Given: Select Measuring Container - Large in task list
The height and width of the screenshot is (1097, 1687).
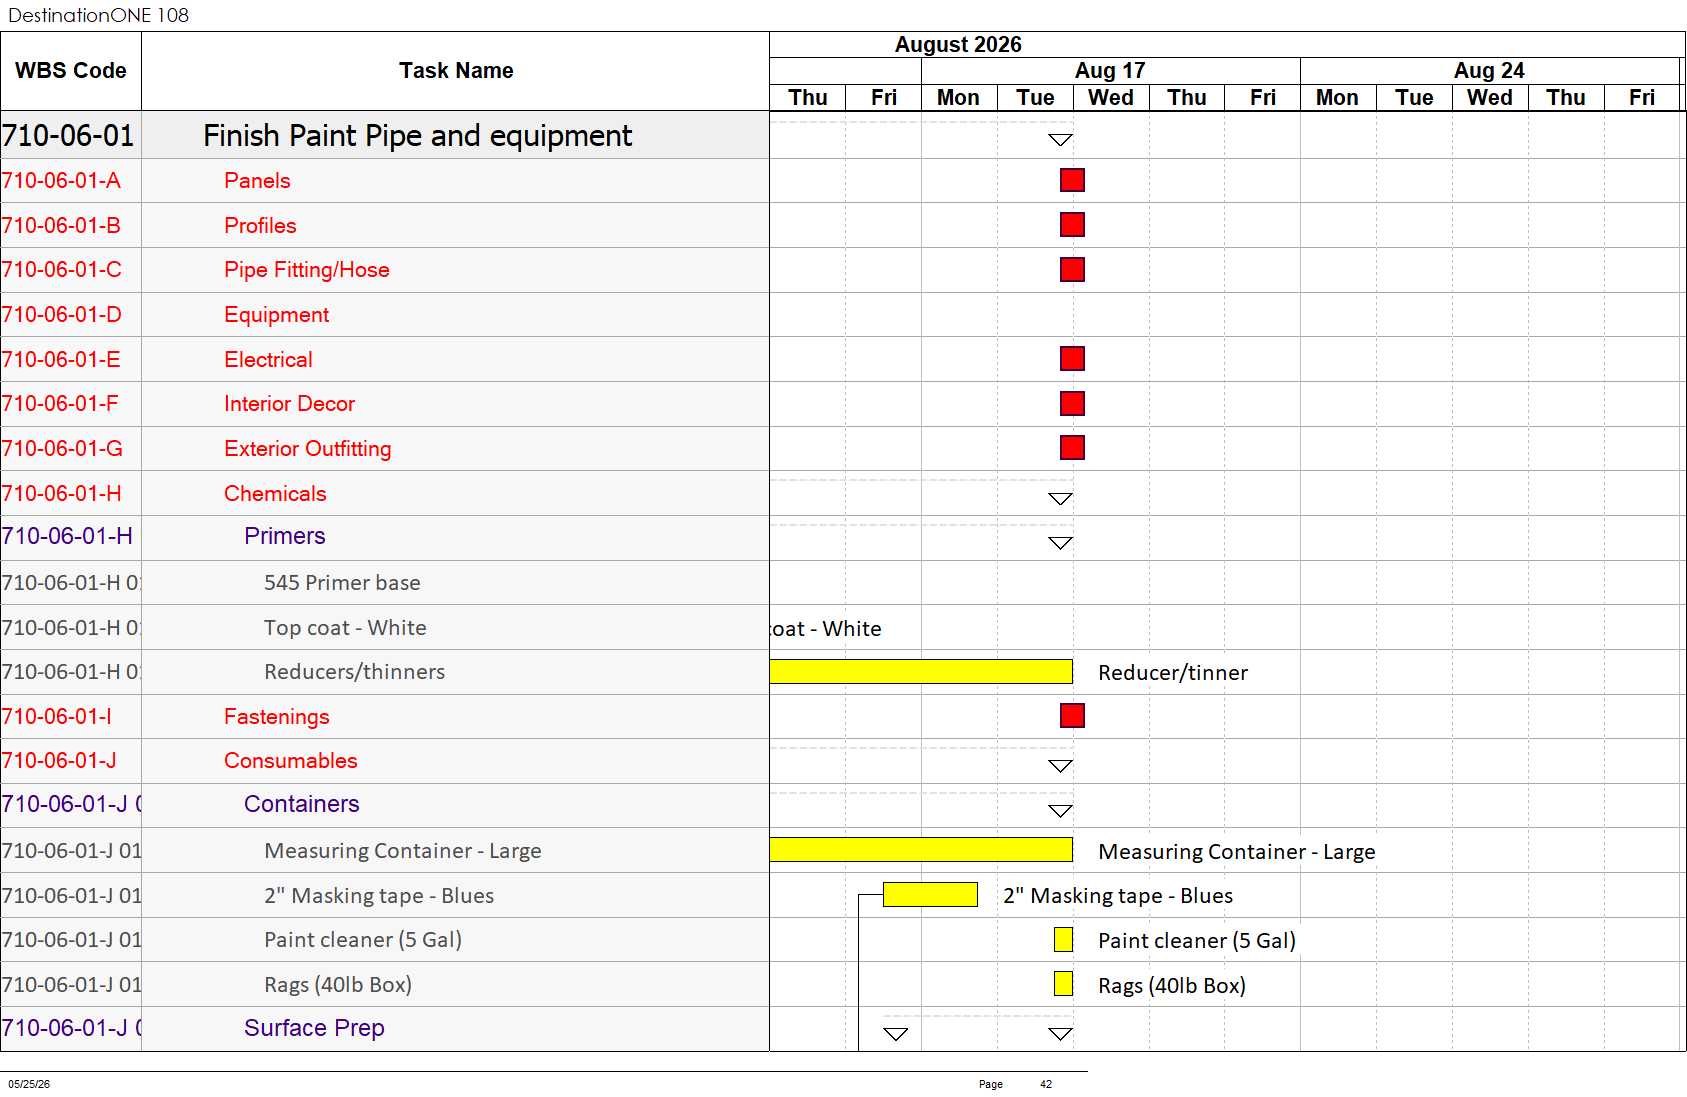Looking at the screenshot, I should coord(403,851).
